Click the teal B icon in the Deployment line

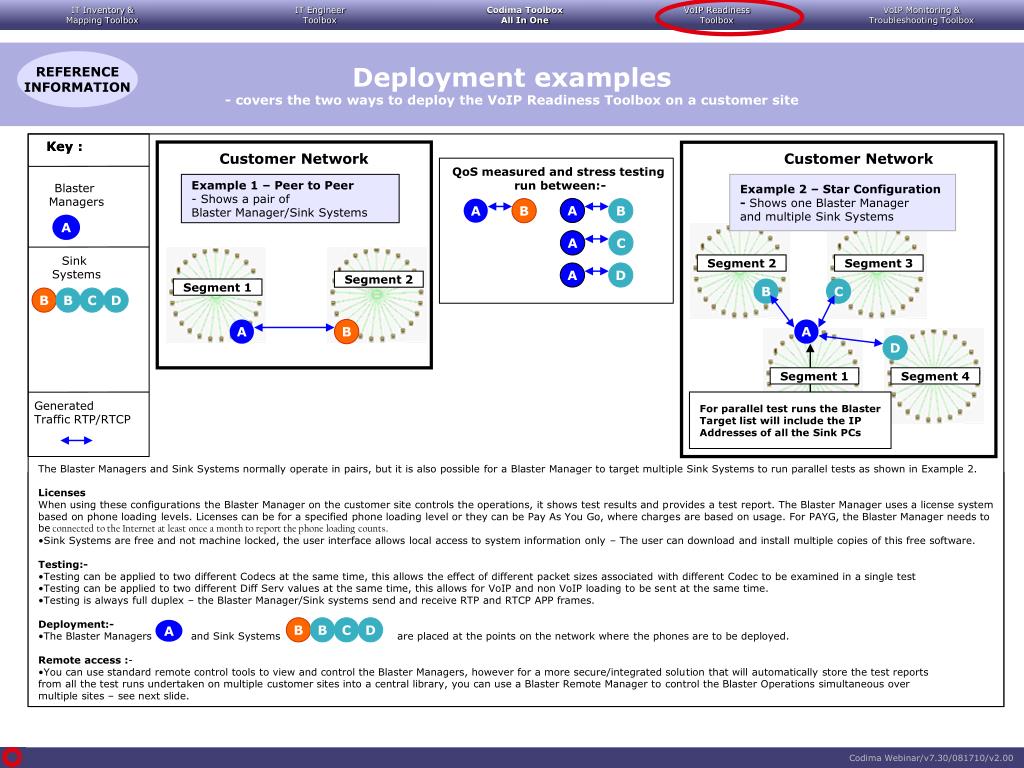[323, 630]
